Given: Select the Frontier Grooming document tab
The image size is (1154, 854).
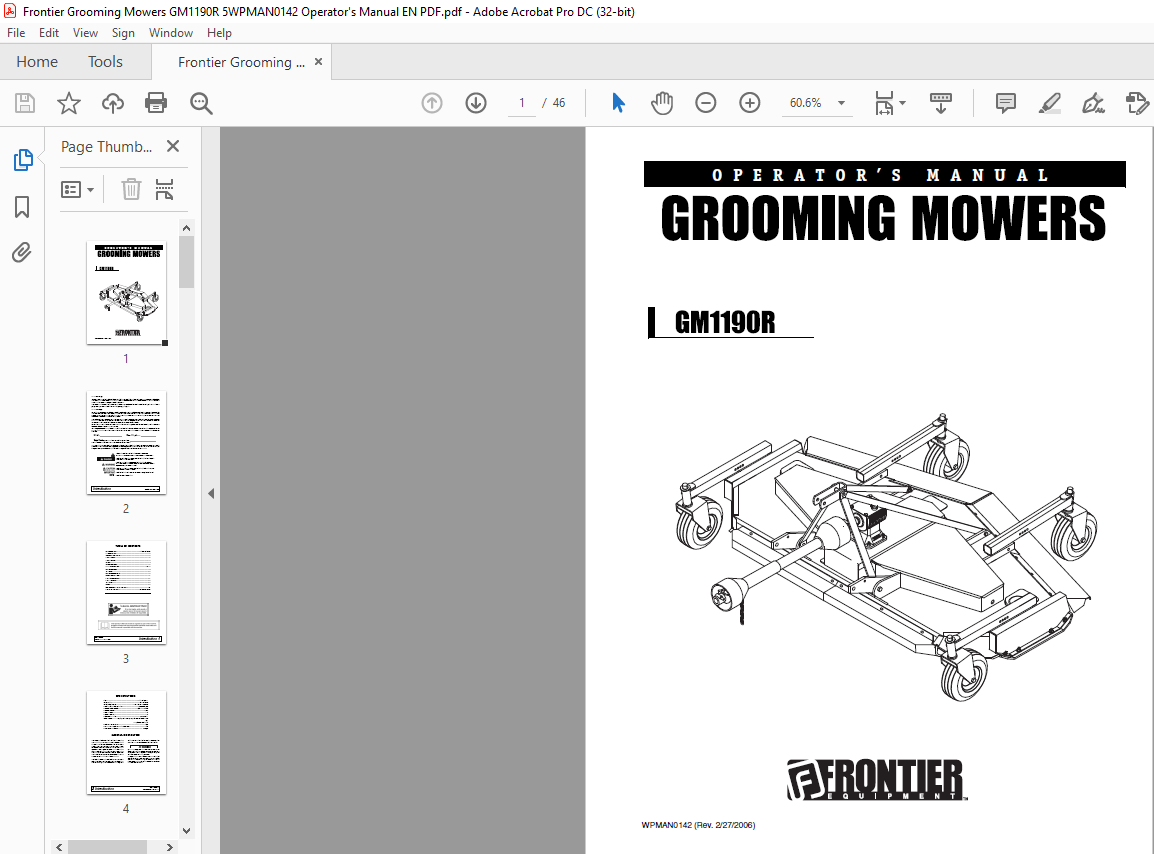Looking at the screenshot, I should [241, 63].
